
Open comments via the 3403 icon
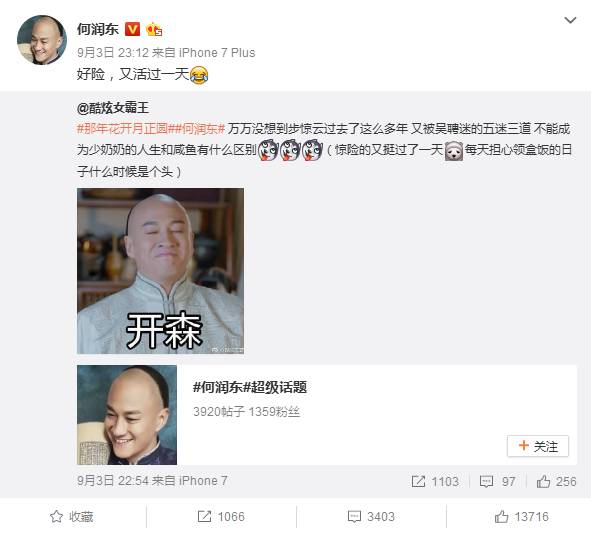point(371,516)
